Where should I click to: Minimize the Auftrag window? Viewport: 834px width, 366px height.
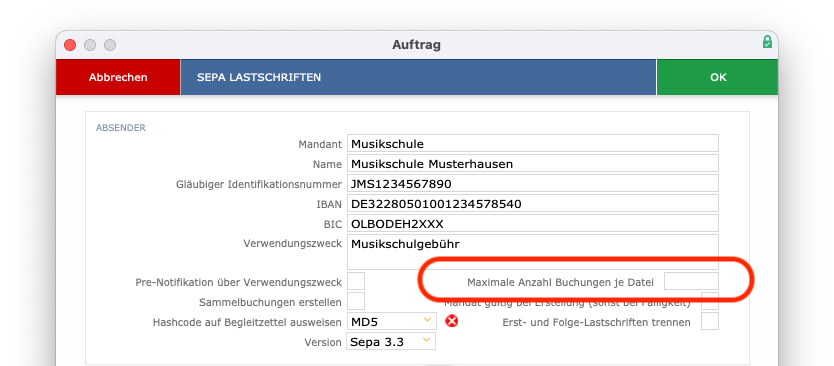pos(90,45)
